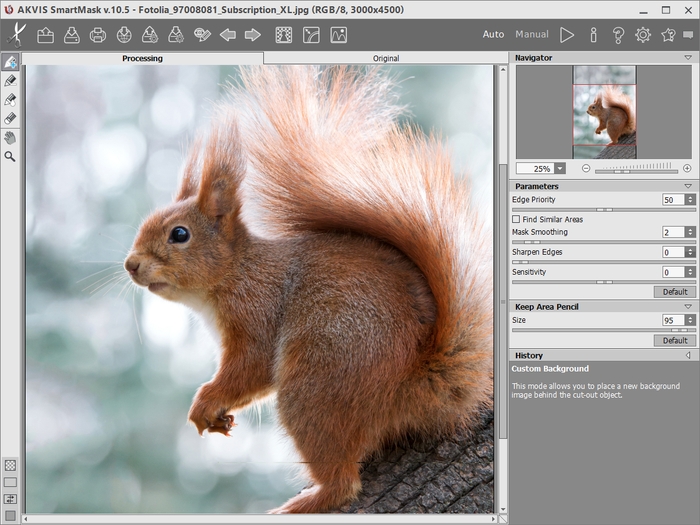The height and width of the screenshot is (525, 700).
Task: Click the canvas horizontal scrollbar
Action: [260, 519]
